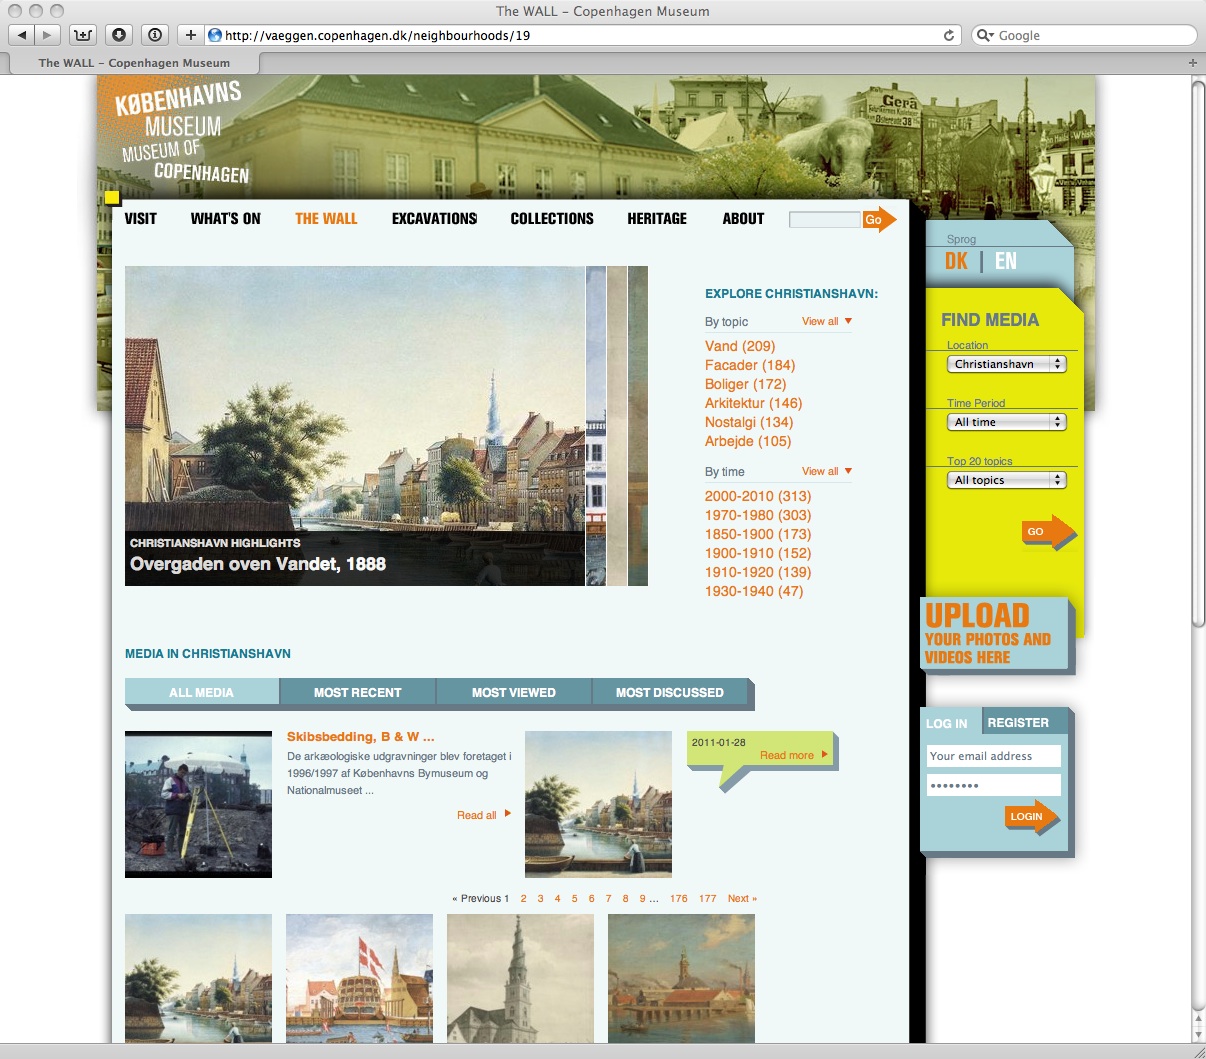Select the browser tab The WALL – Copenhagen Museum

coord(134,62)
